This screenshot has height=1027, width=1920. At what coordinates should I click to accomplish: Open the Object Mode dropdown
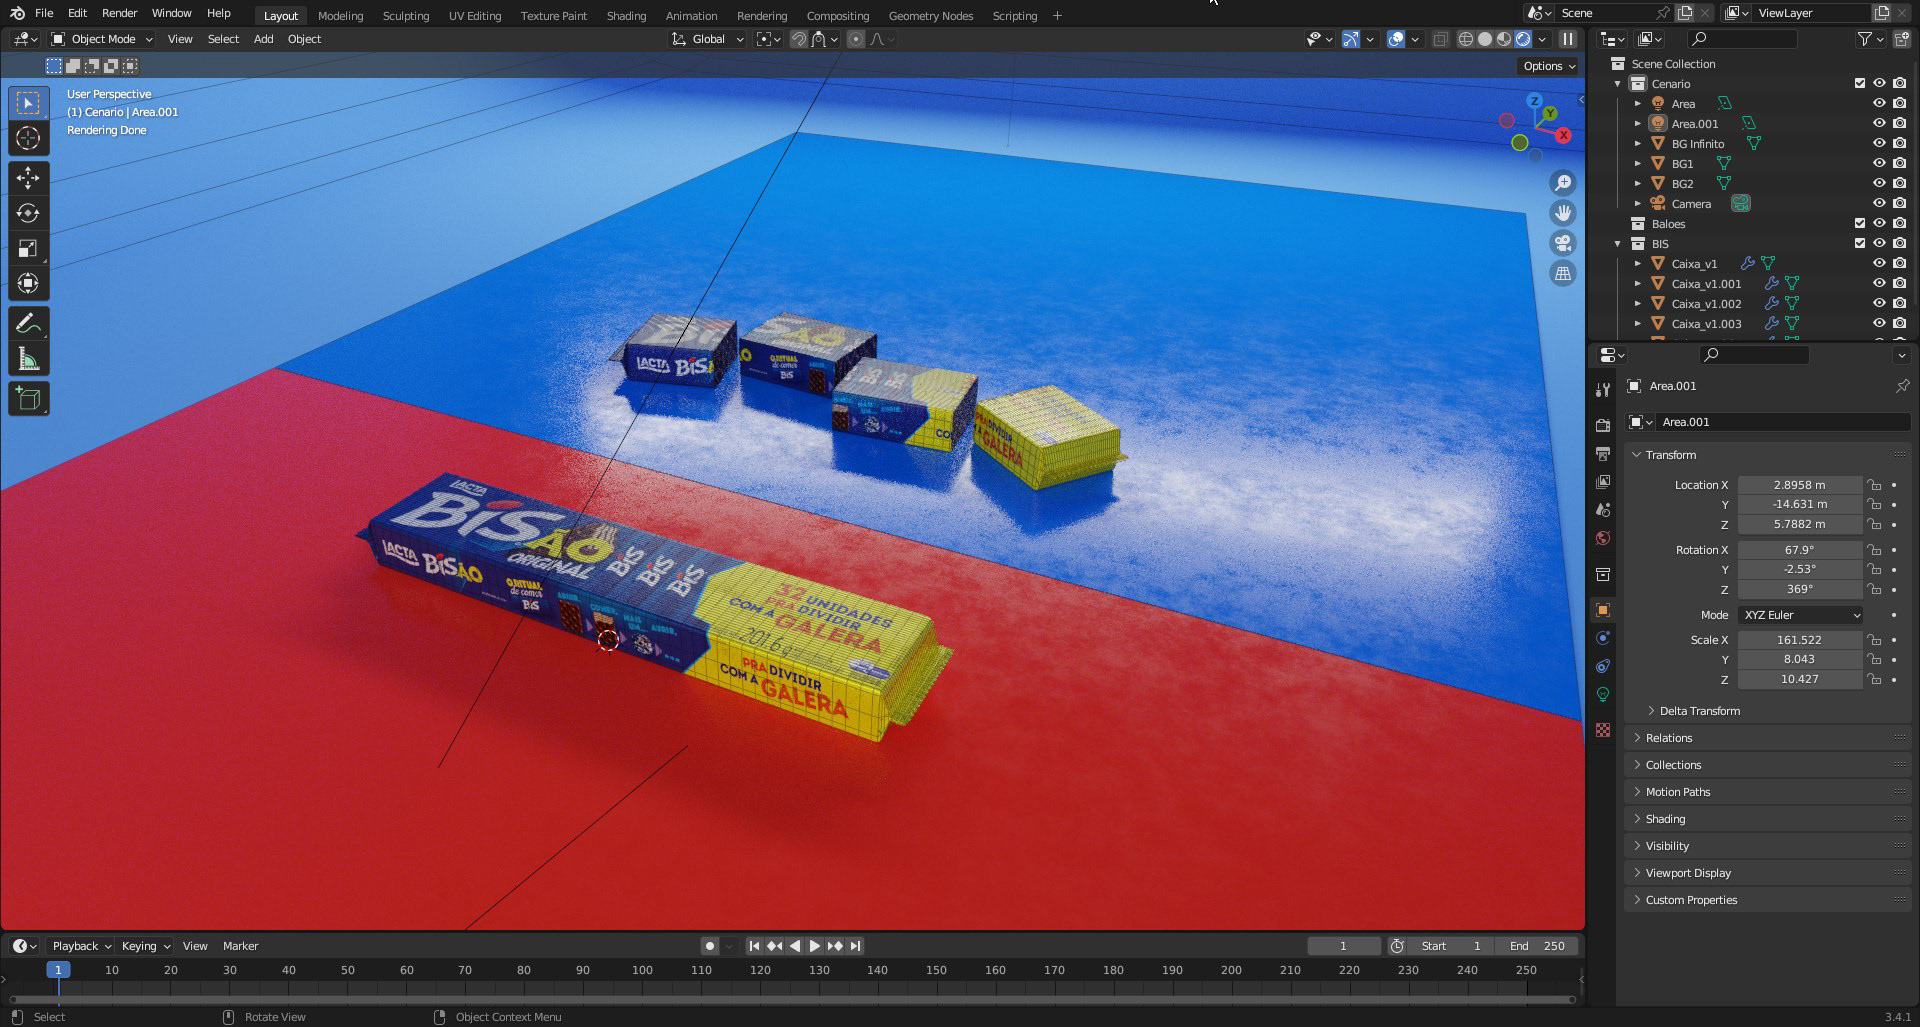102,39
